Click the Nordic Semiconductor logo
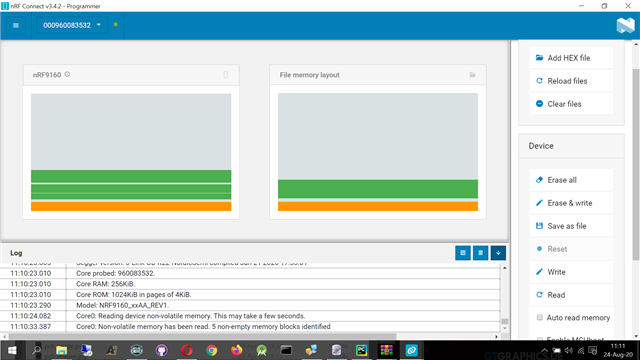The image size is (640, 360). (625, 25)
